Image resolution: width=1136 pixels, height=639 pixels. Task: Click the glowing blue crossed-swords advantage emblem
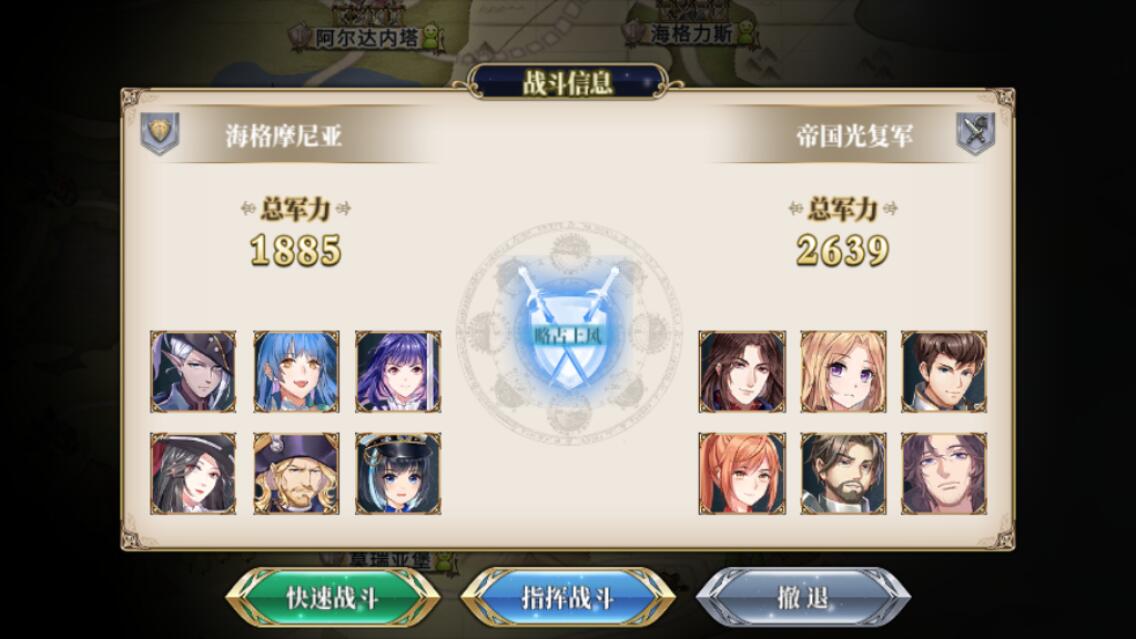pos(568,326)
